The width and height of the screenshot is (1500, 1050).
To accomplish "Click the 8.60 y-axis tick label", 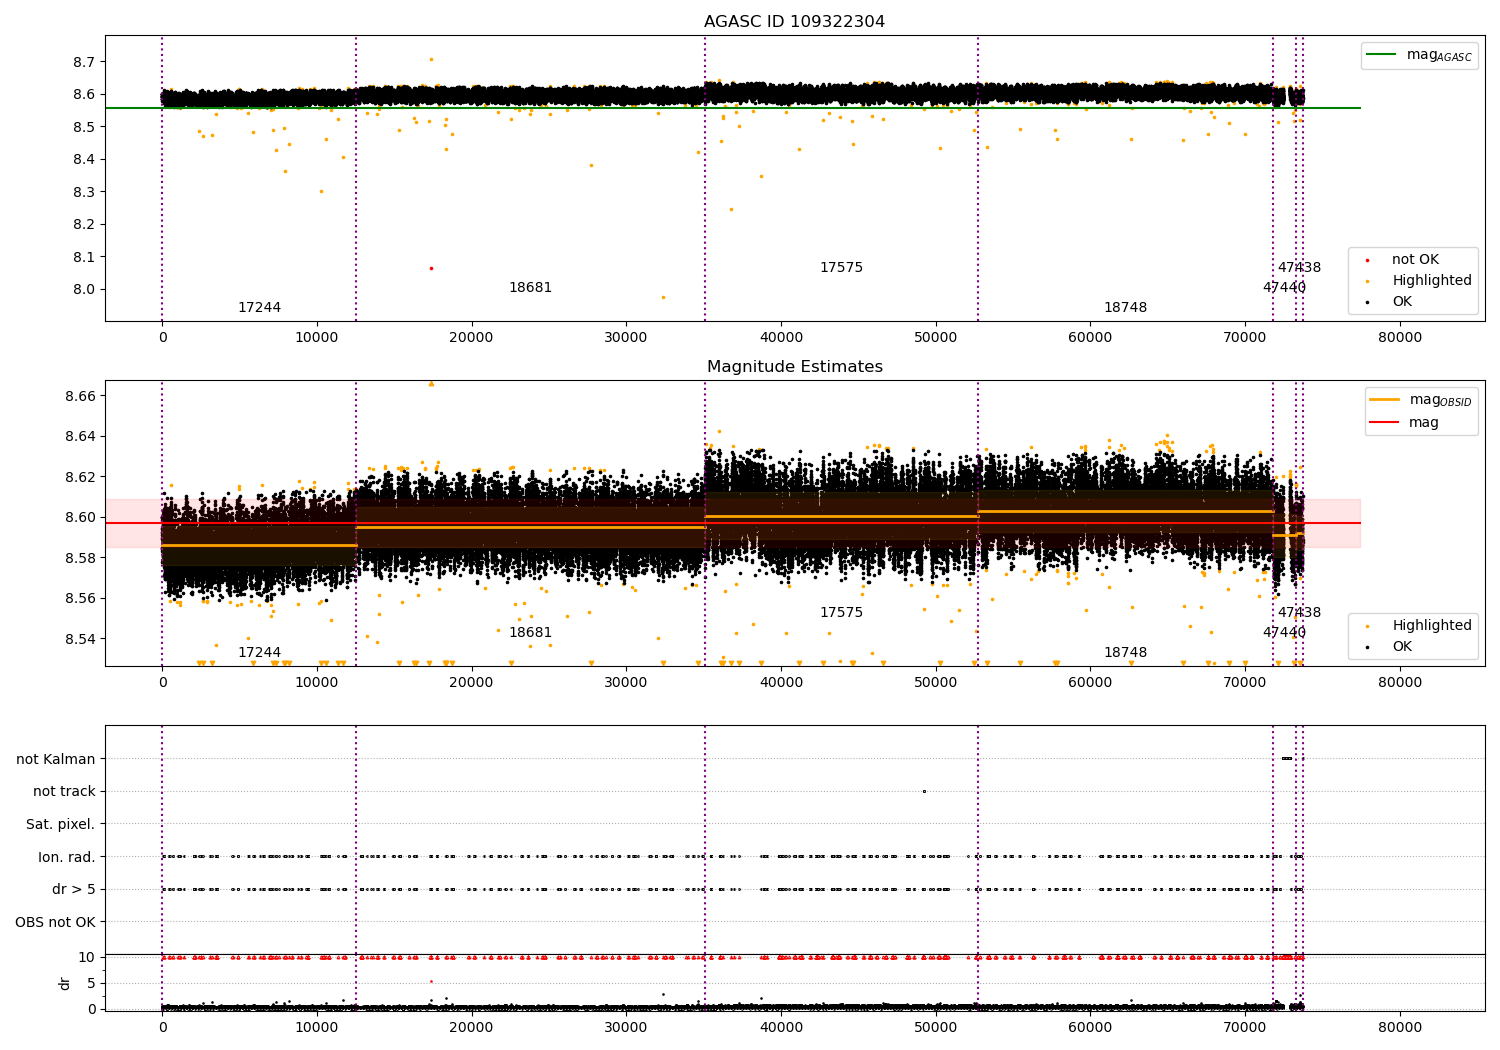I will (80, 518).
